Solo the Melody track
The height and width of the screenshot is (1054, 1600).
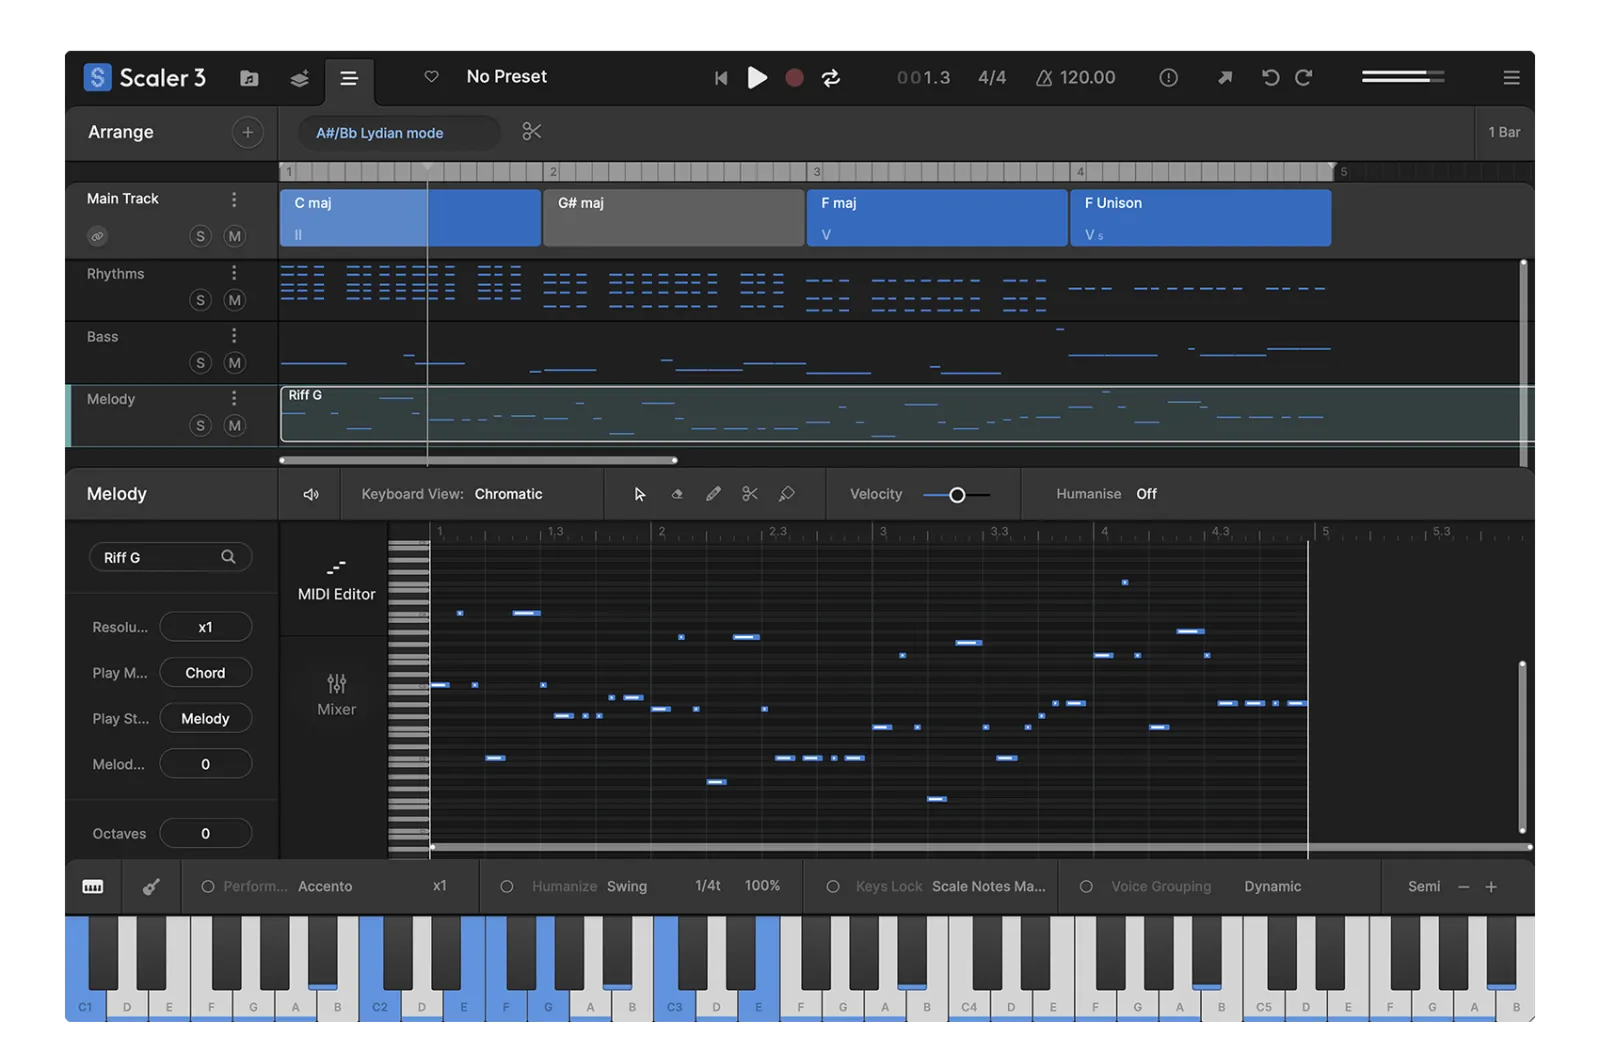click(x=200, y=426)
